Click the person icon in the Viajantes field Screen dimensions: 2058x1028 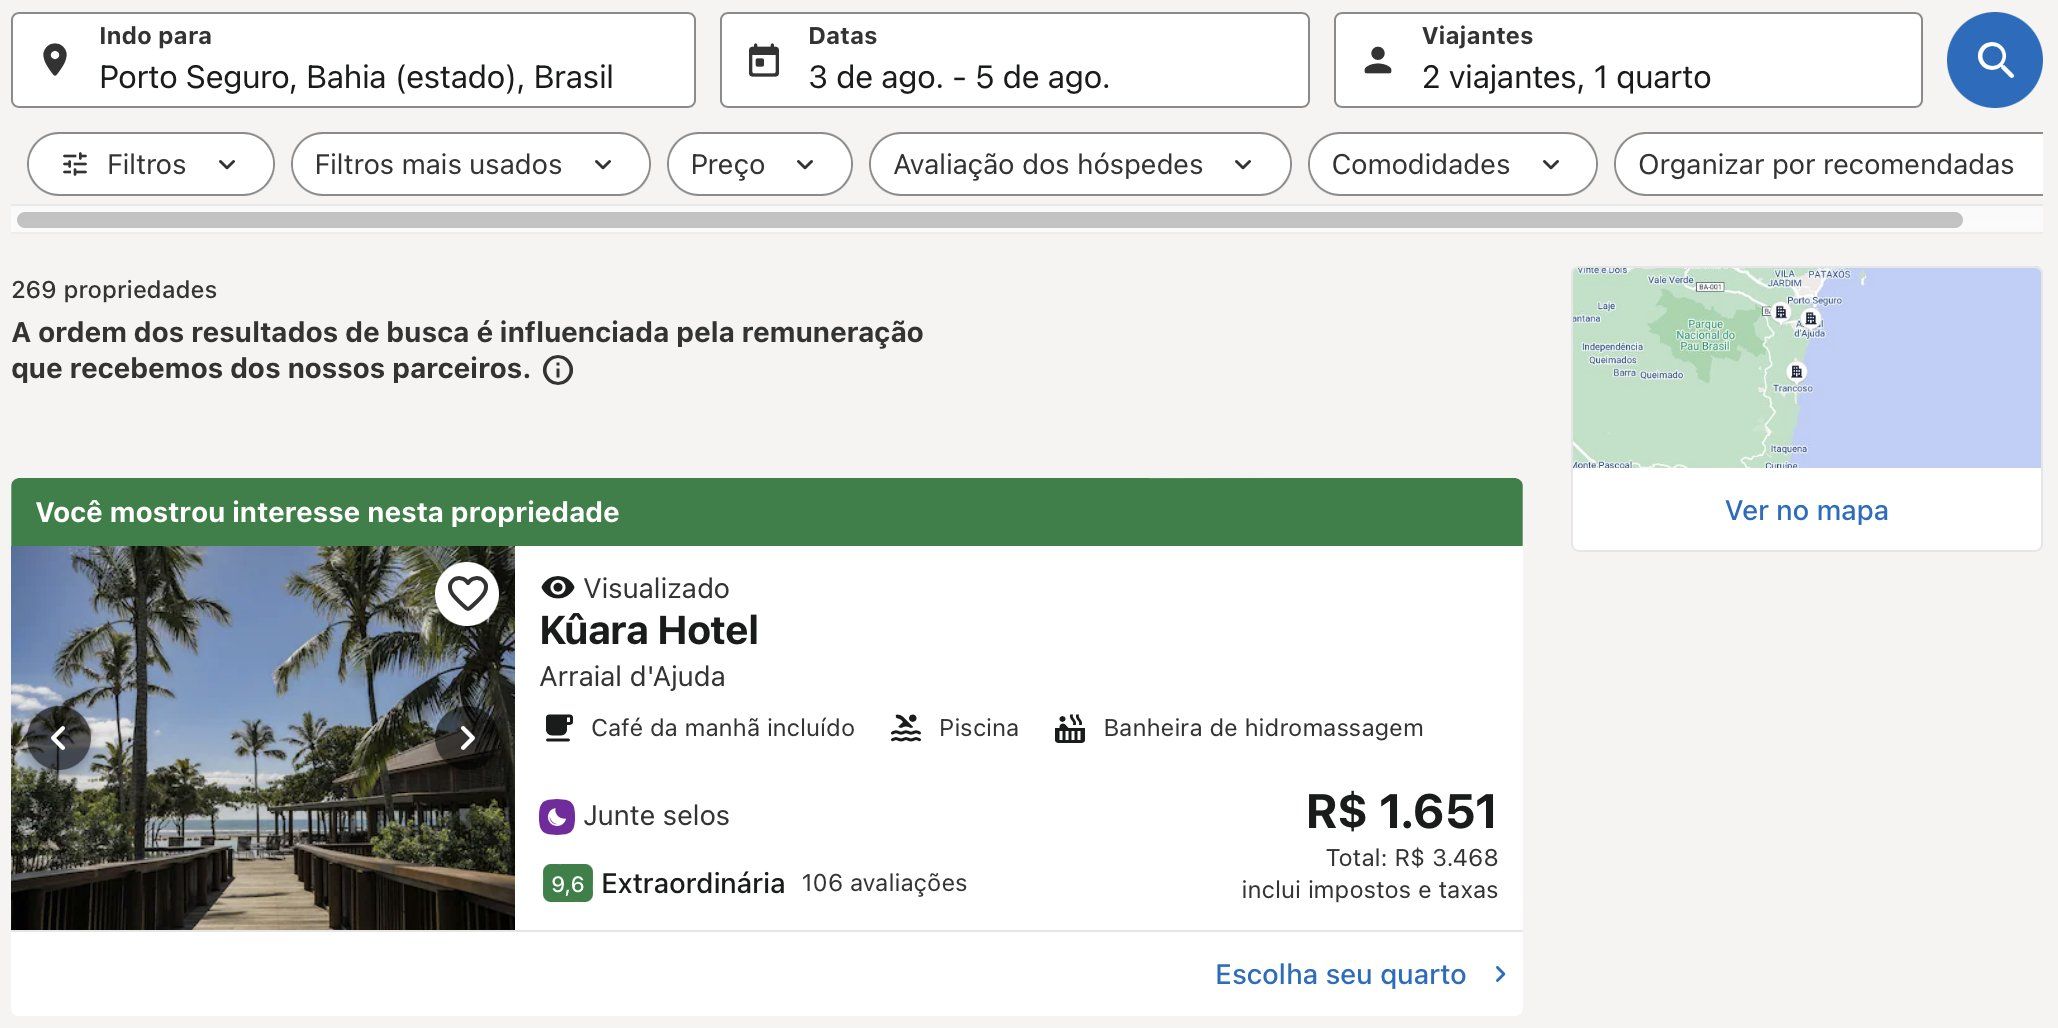(1378, 60)
